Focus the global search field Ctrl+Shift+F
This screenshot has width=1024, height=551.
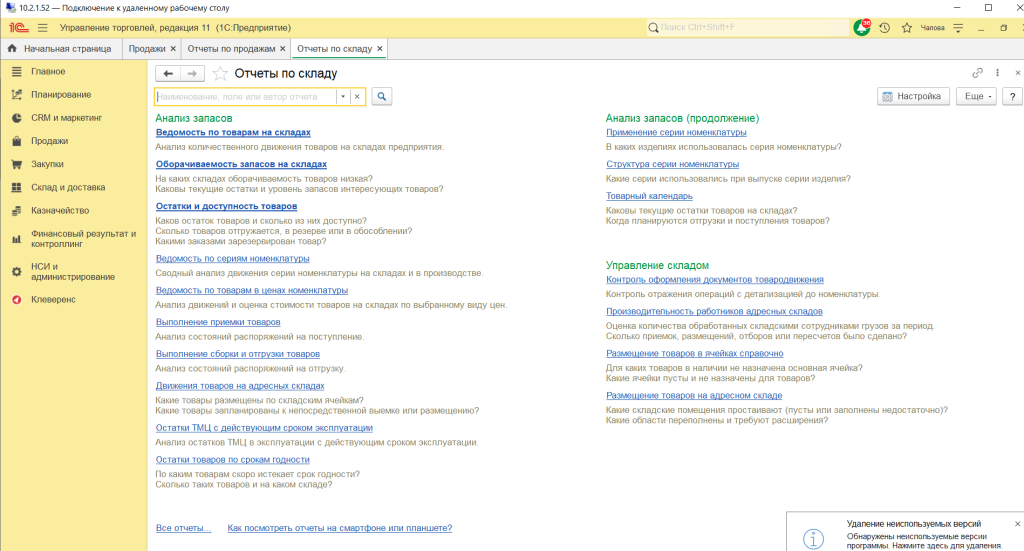[x=748, y=27]
